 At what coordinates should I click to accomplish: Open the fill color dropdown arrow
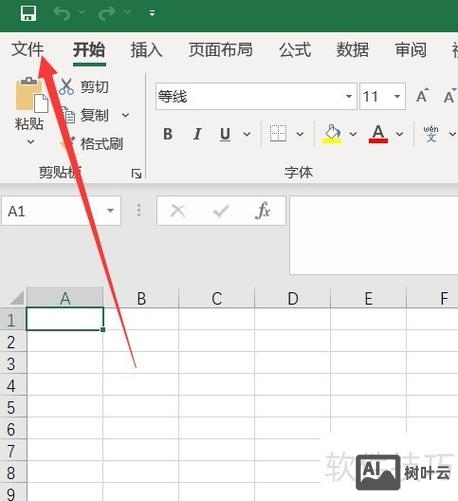coord(353,134)
